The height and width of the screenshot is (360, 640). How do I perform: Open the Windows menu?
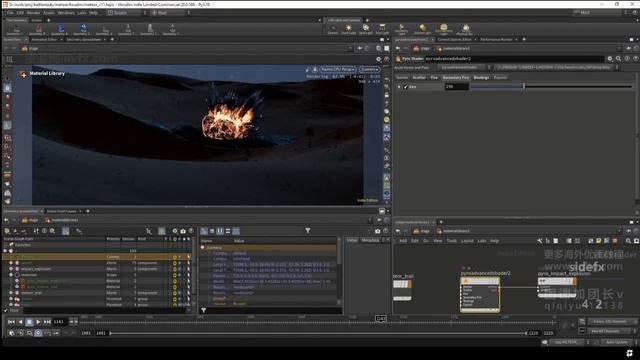point(66,13)
